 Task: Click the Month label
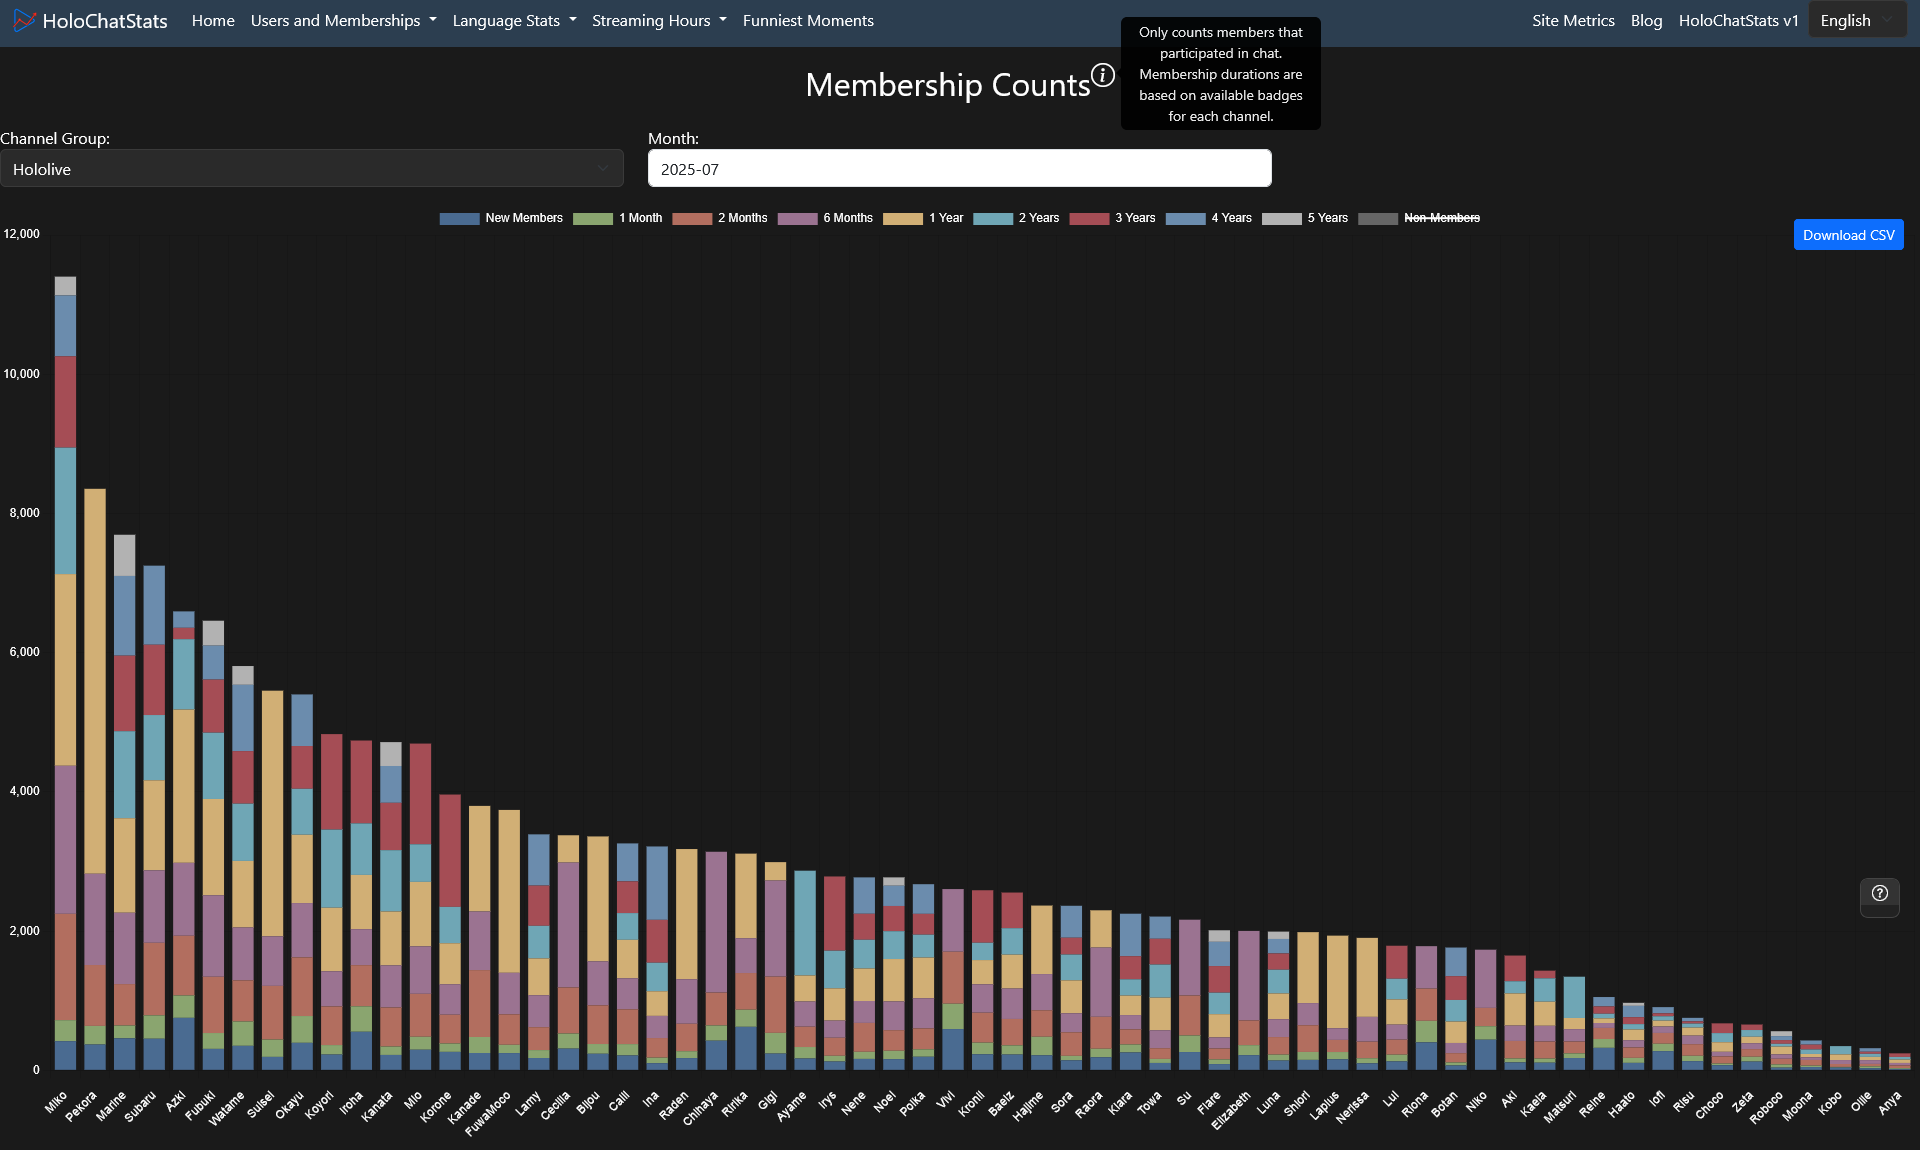[673, 138]
